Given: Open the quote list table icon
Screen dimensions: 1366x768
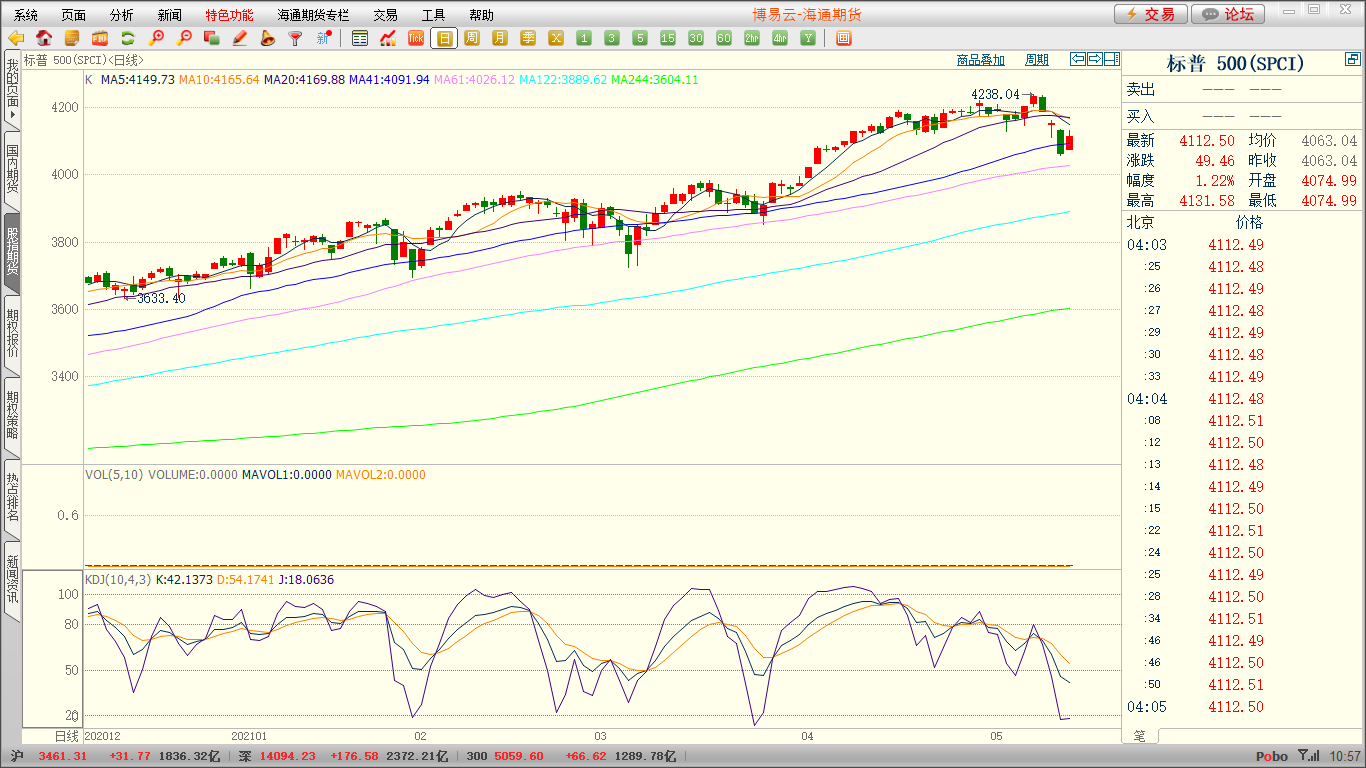Looking at the screenshot, I should [360, 38].
